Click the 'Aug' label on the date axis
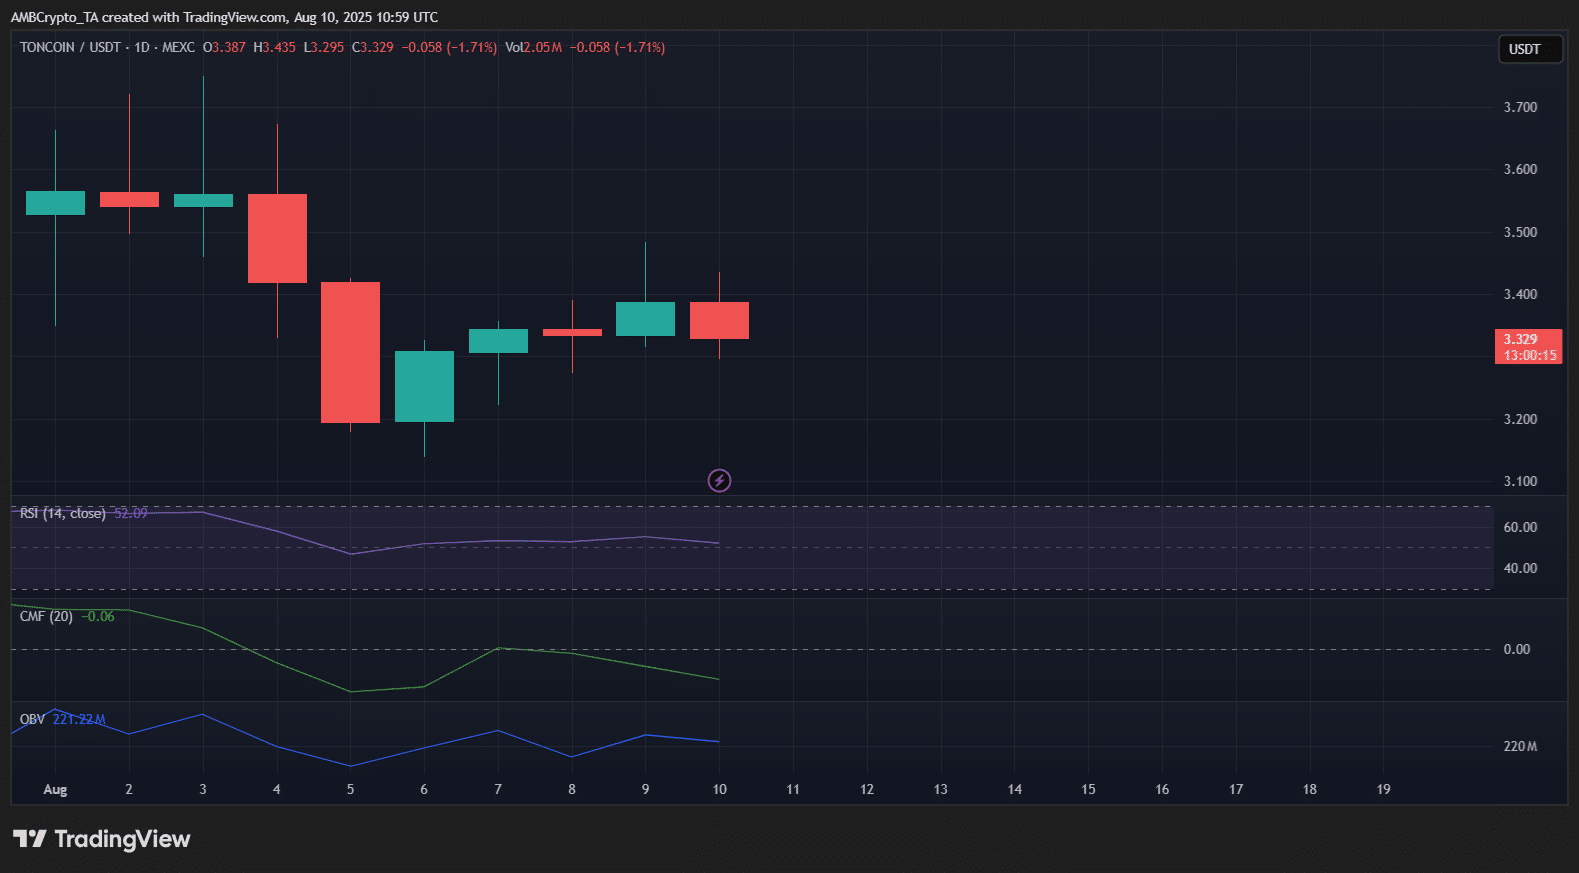1579x873 pixels. point(55,789)
